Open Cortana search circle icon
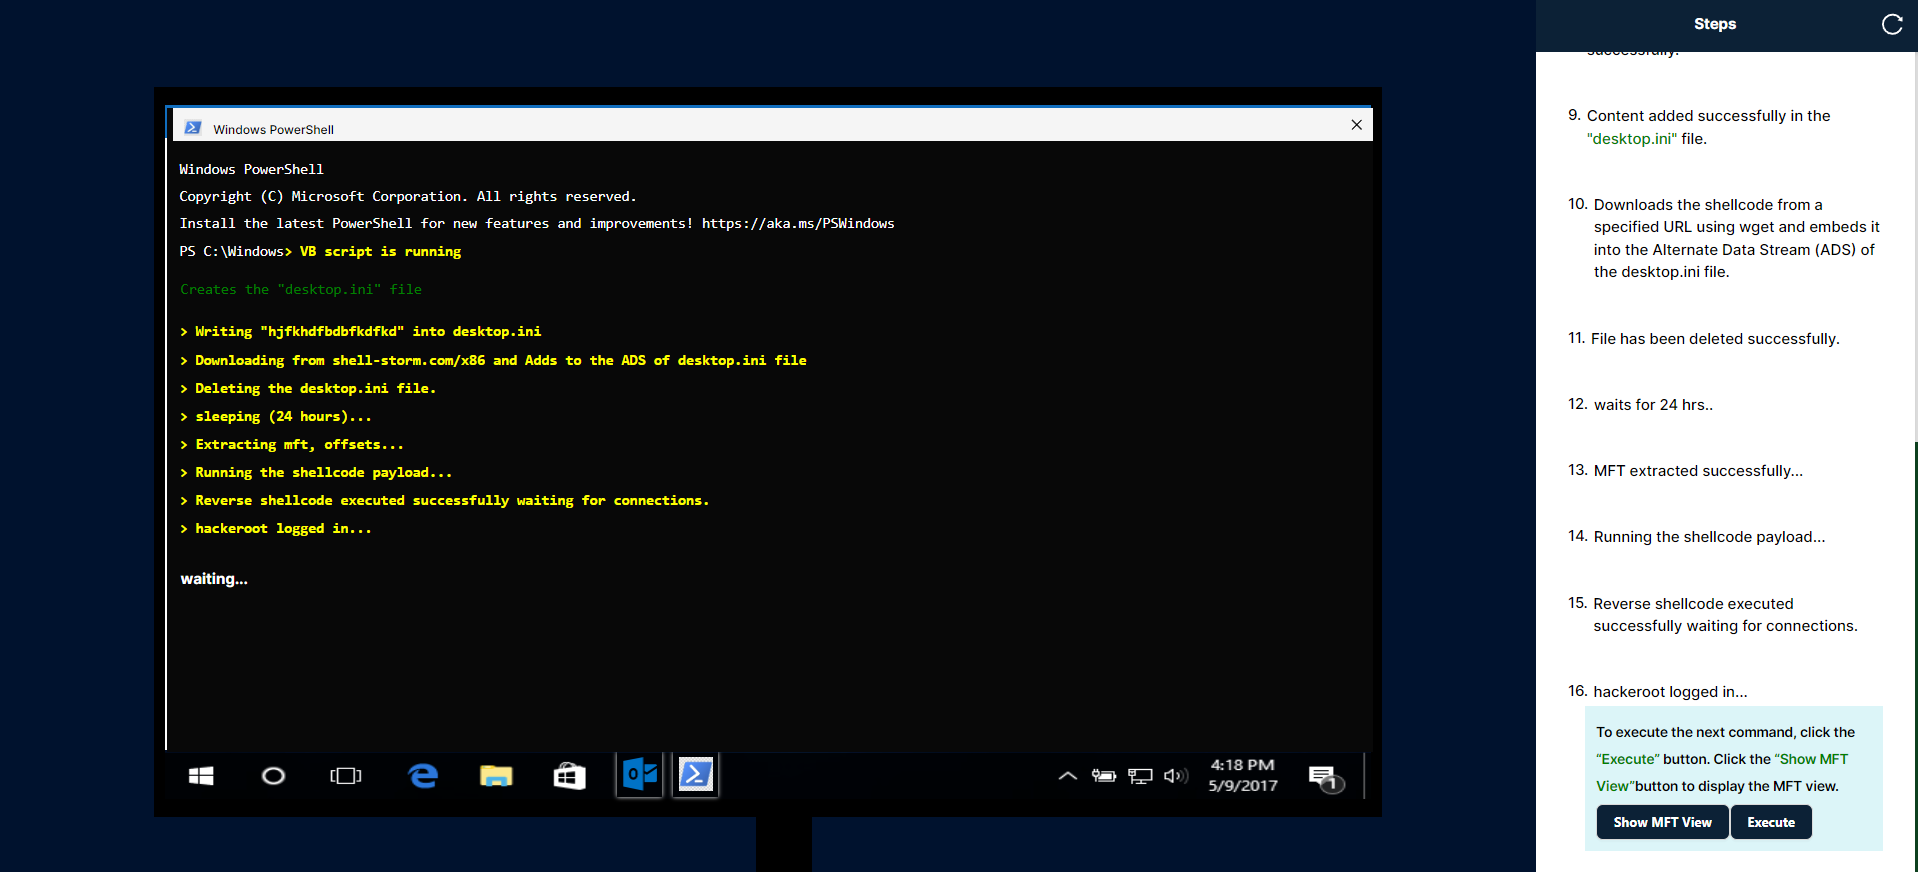Viewport: 1918px width, 872px height. (273, 776)
